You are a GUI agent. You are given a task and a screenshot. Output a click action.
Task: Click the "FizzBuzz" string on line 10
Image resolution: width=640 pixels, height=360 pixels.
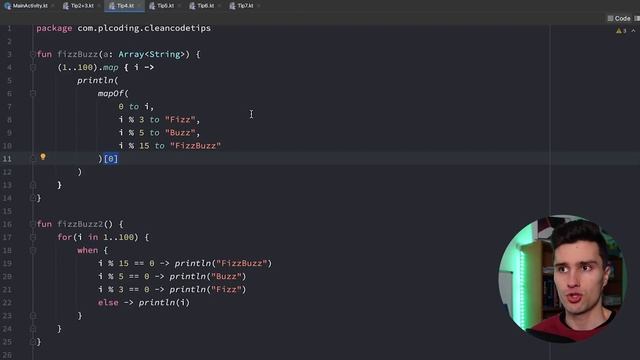[196, 146]
